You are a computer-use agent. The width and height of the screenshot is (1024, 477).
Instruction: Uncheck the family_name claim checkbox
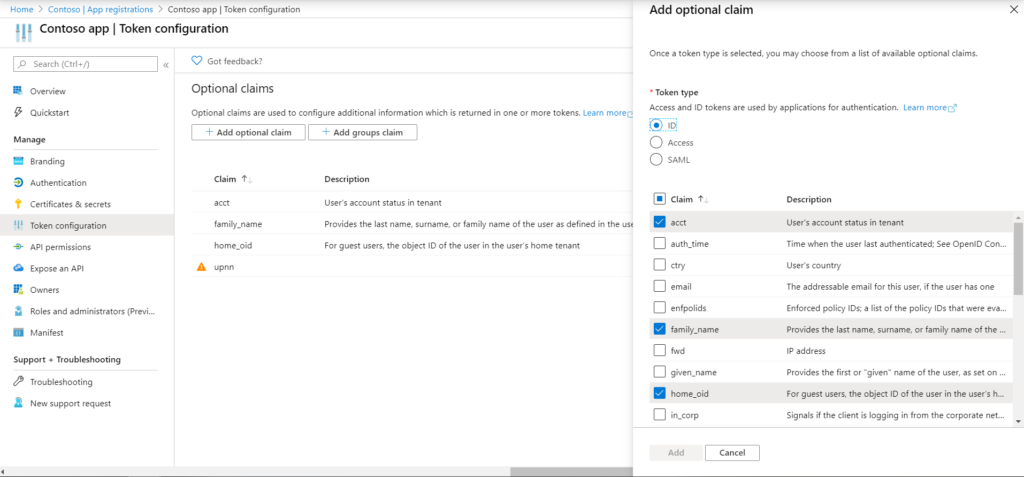[659, 329]
